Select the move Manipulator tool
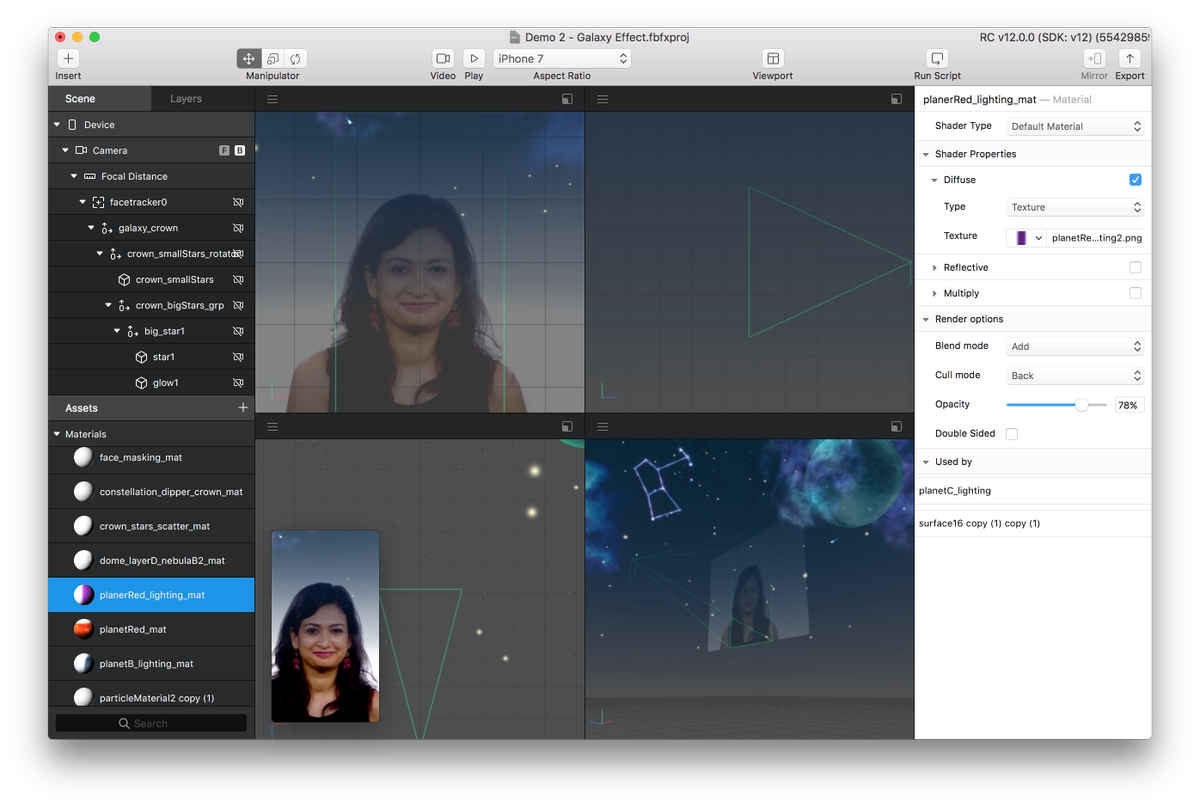1200x808 pixels. (249, 59)
